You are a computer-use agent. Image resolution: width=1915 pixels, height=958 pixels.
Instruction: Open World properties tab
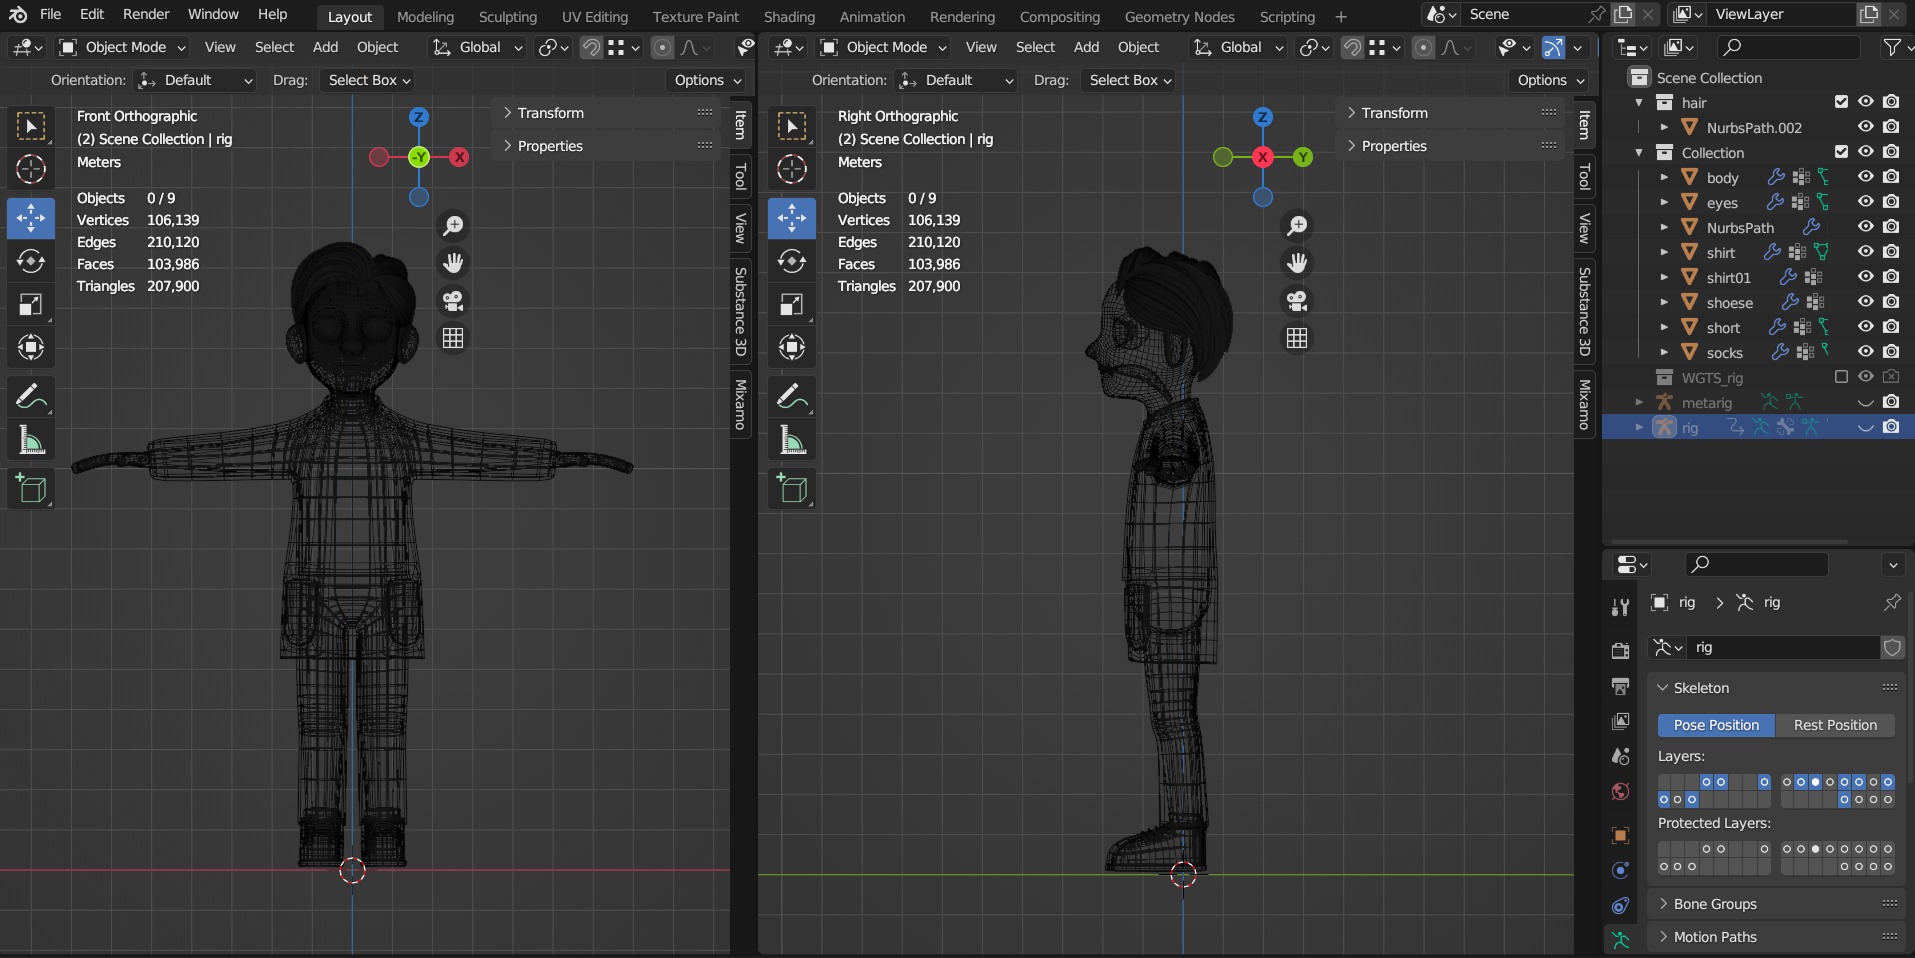point(1620,791)
